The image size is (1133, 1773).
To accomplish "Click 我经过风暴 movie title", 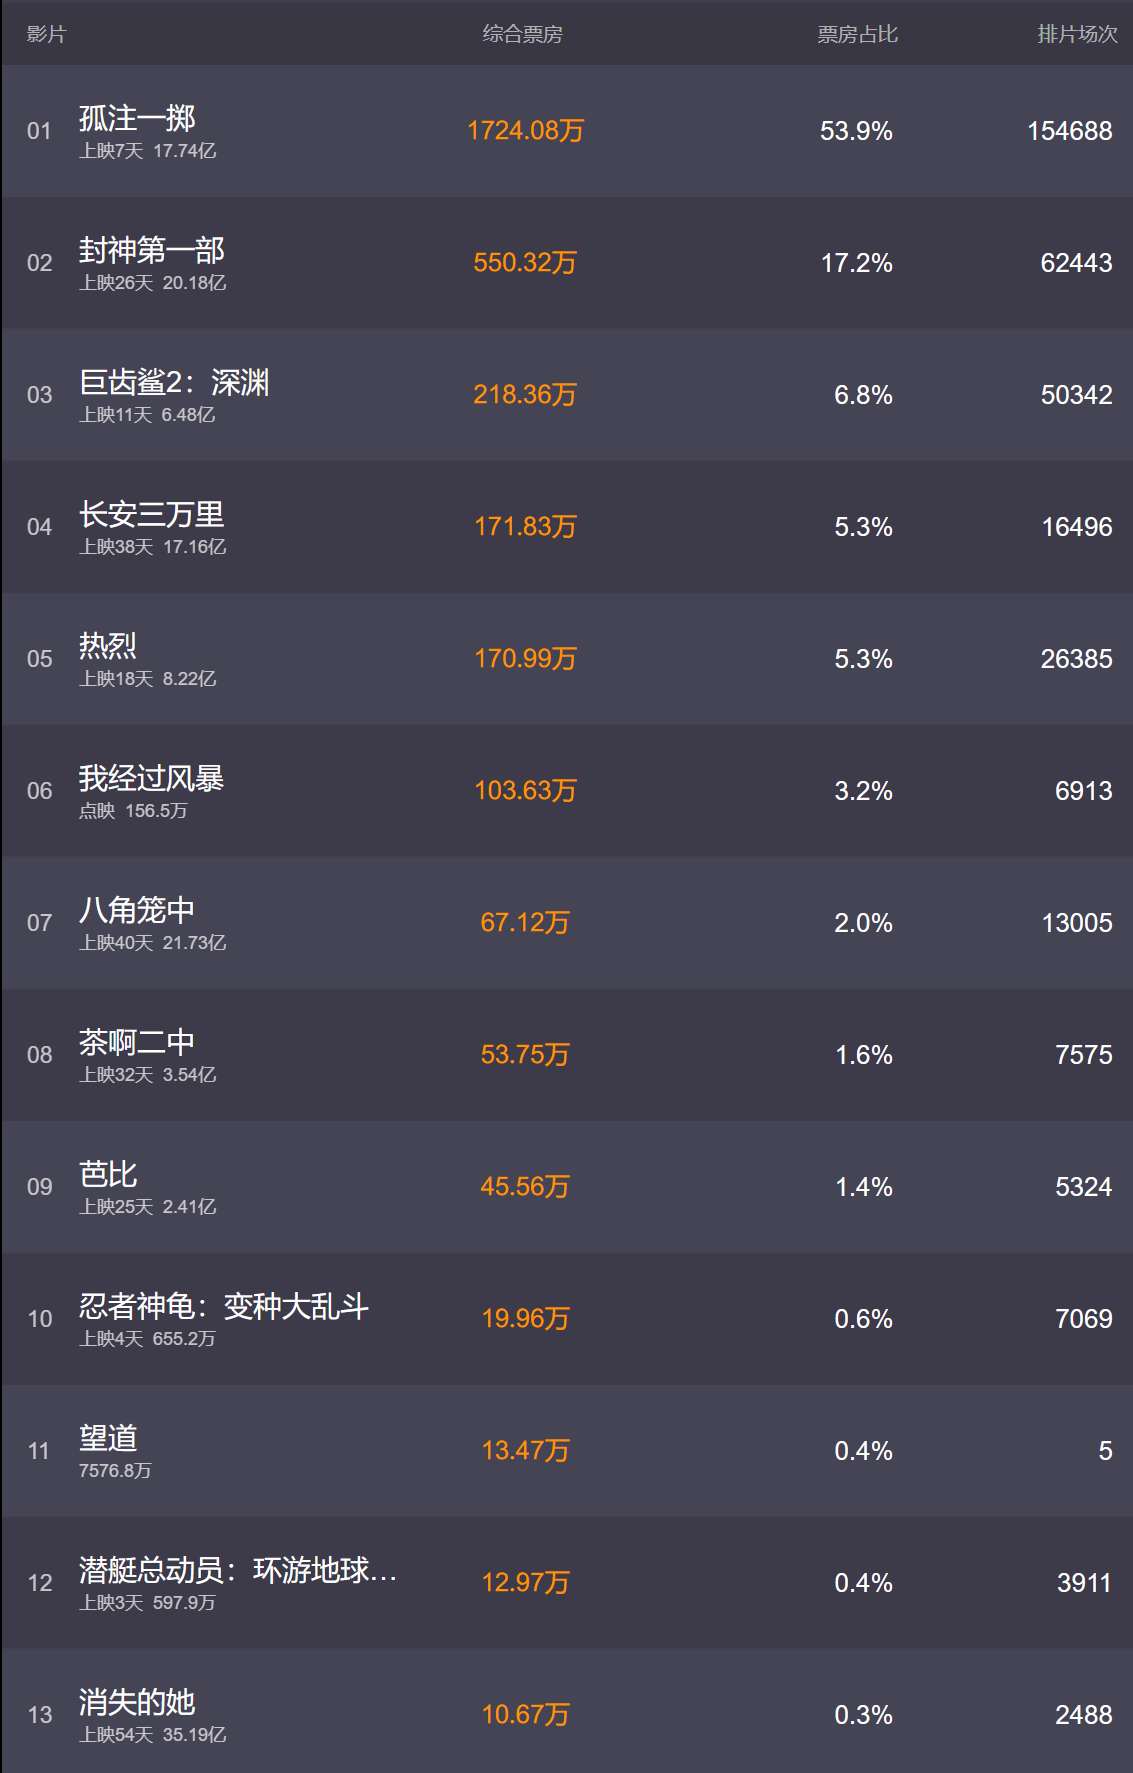I will [152, 778].
